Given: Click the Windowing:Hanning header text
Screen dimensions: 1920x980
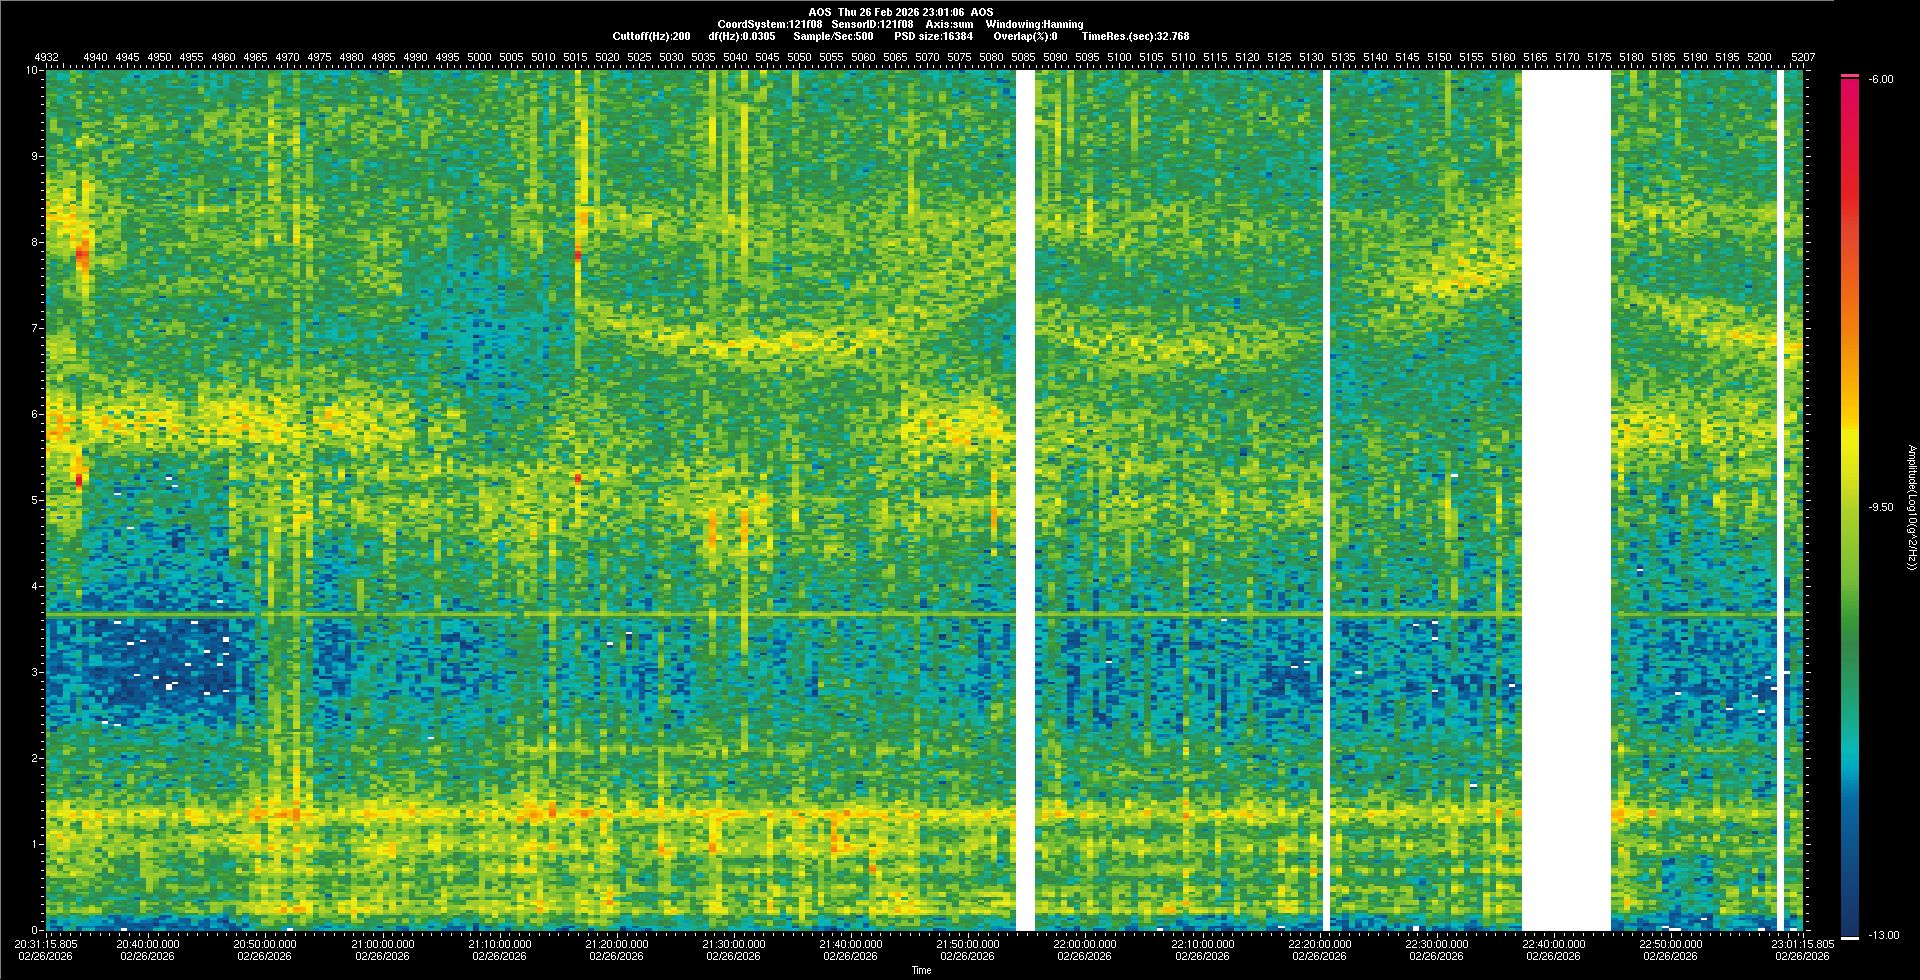Looking at the screenshot, I should coord(1034,24).
